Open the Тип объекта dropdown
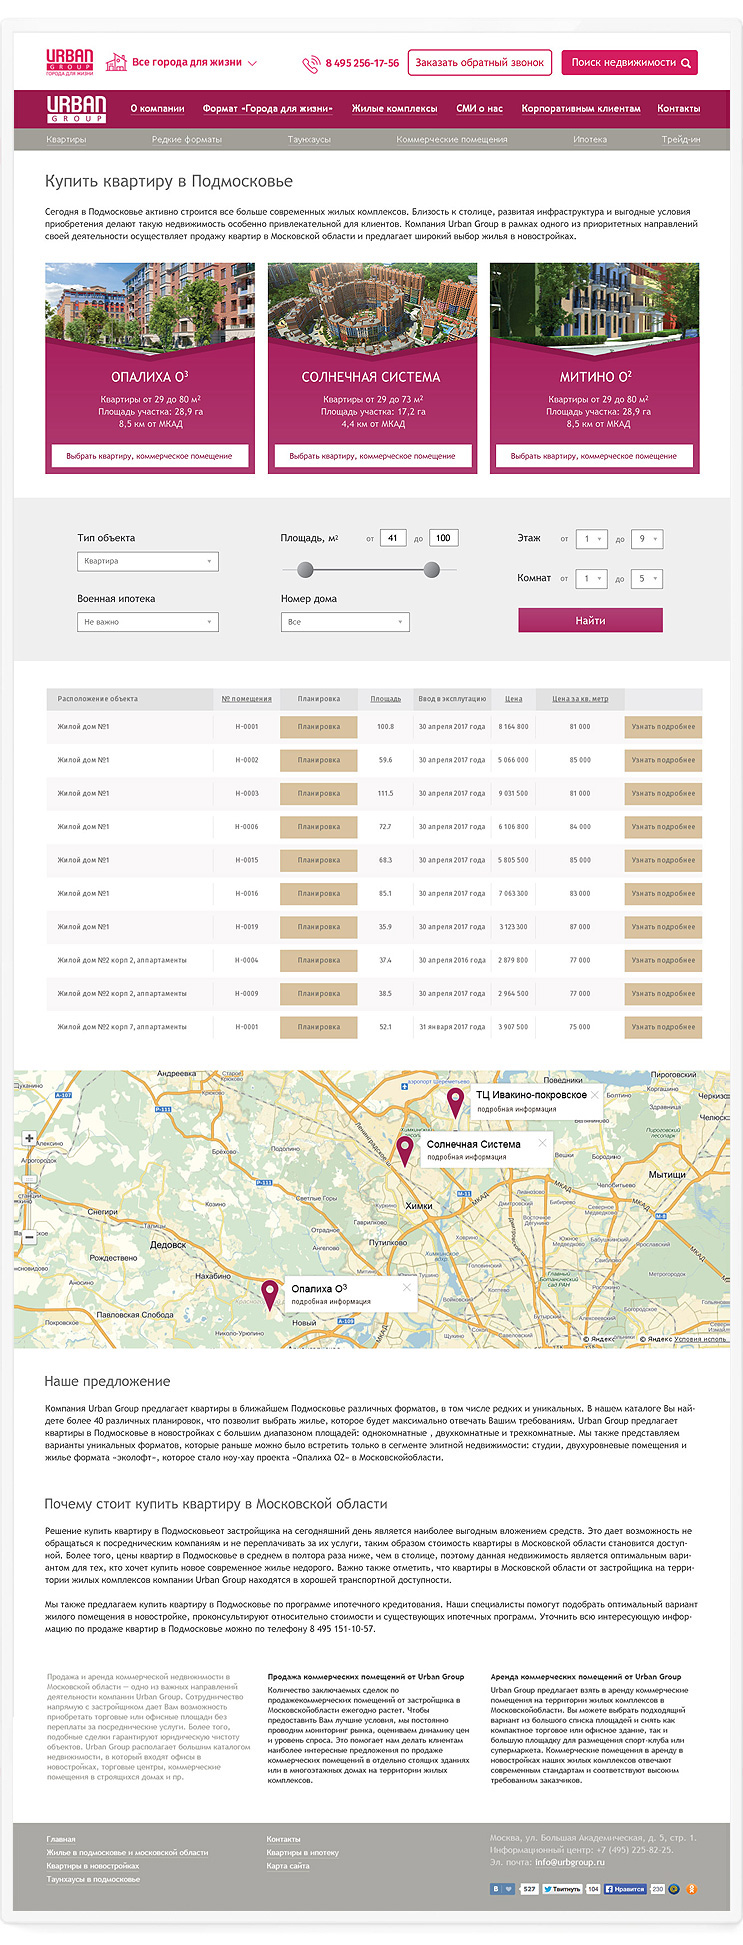This screenshot has height=1945, width=743. pyautogui.click(x=148, y=562)
